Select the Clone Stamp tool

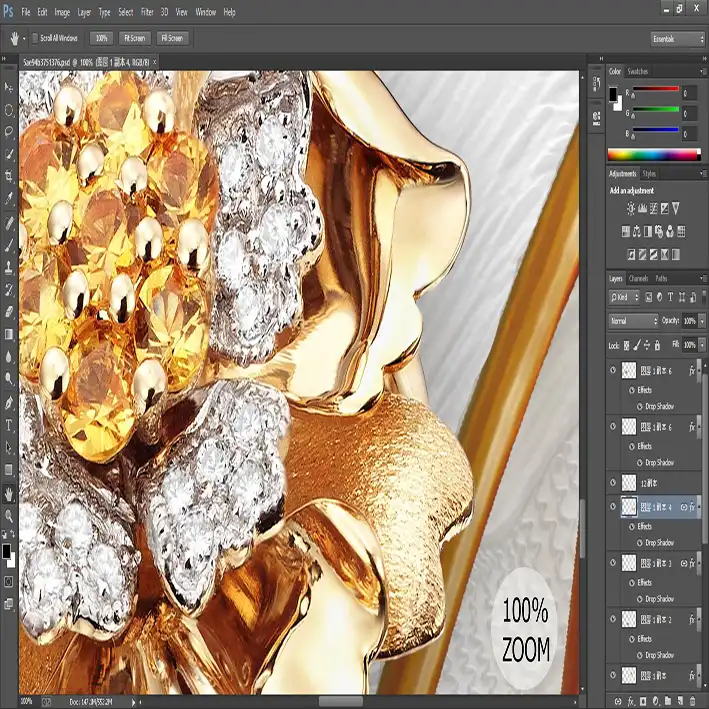pyautogui.click(x=9, y=267)
